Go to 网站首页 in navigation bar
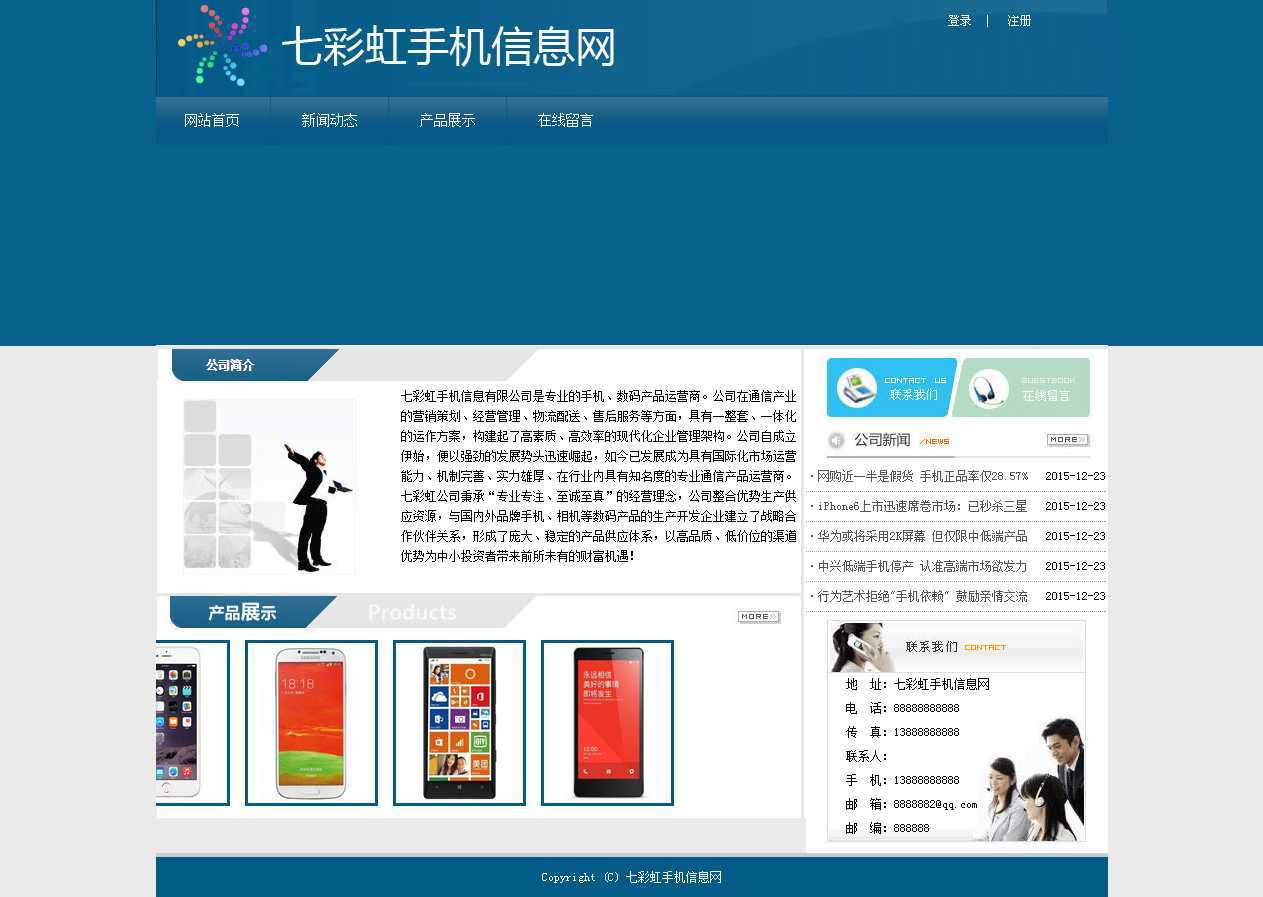1263x897 pixels. point(212,121)
